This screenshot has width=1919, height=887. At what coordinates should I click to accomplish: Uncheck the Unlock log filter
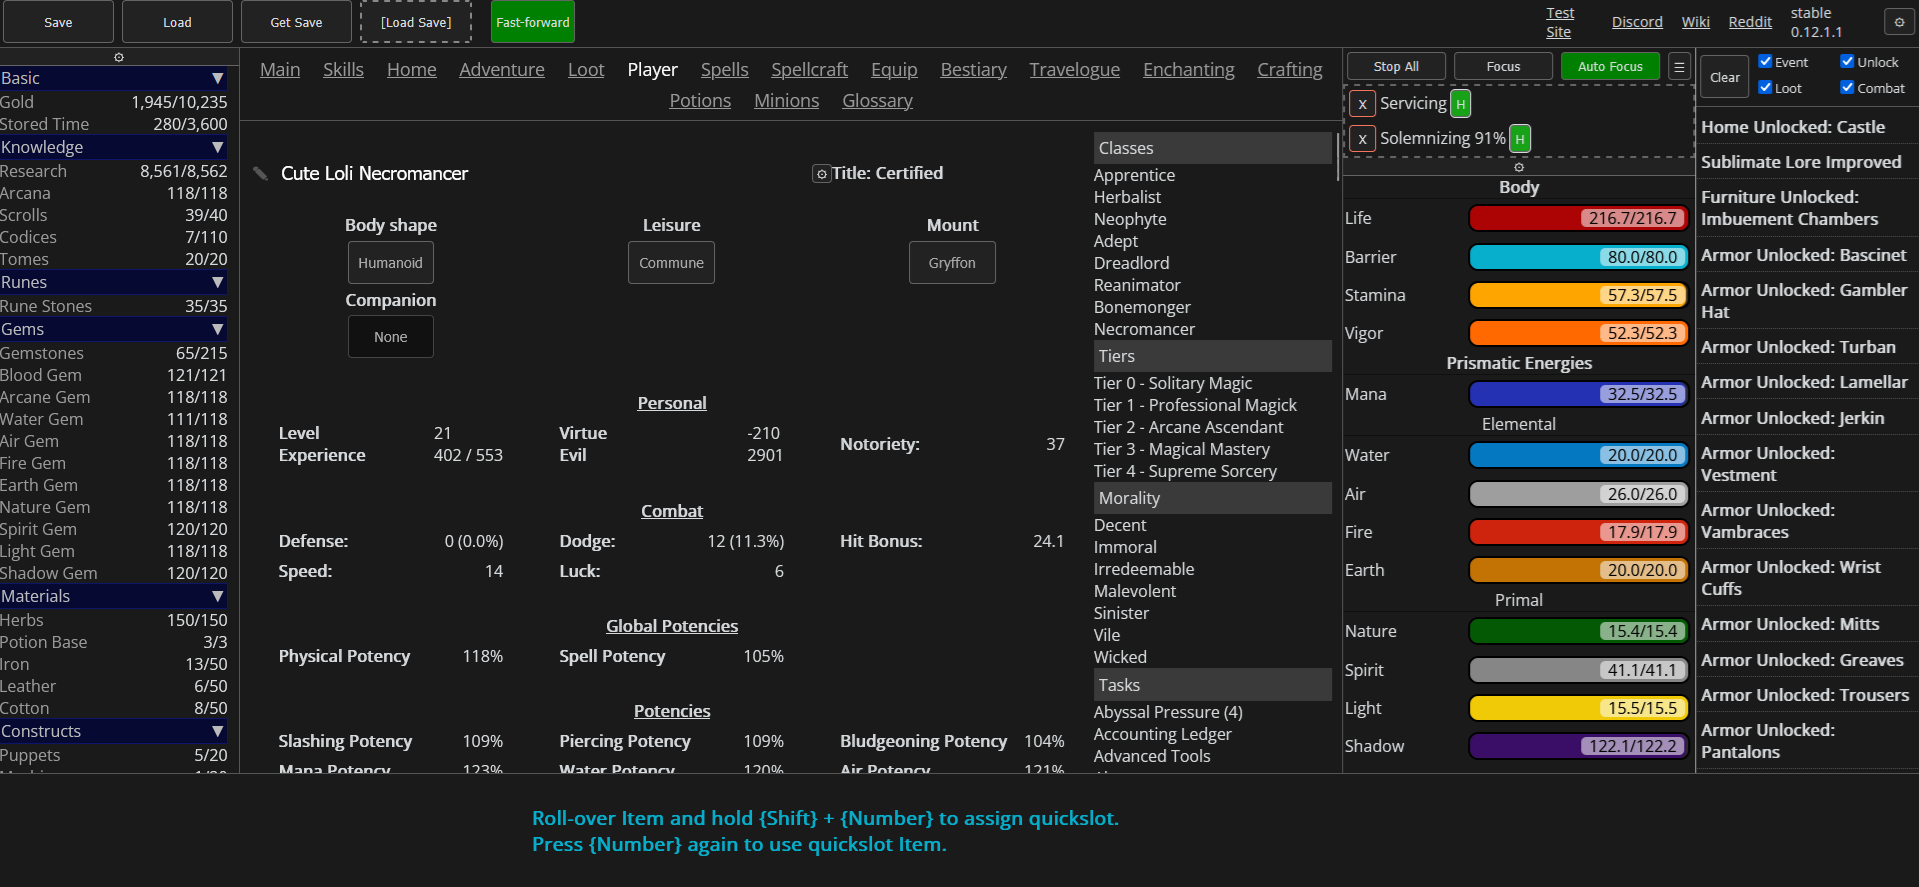tap(1847, 62)
